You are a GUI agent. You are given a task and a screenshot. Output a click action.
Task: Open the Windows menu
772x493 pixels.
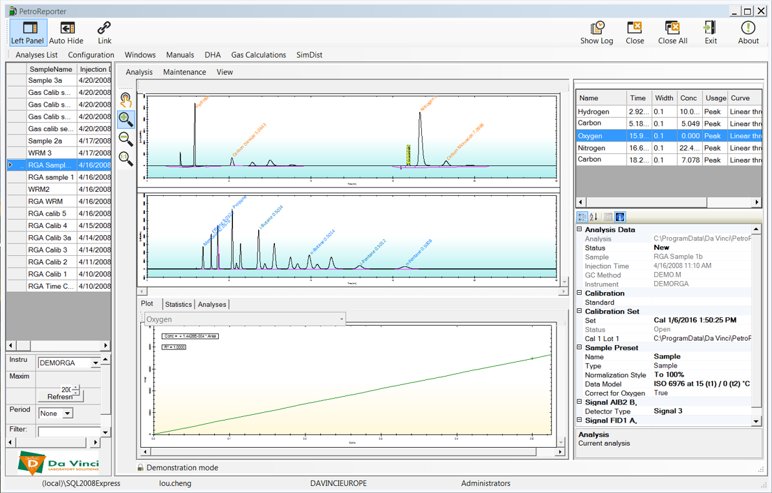(140, 55)
